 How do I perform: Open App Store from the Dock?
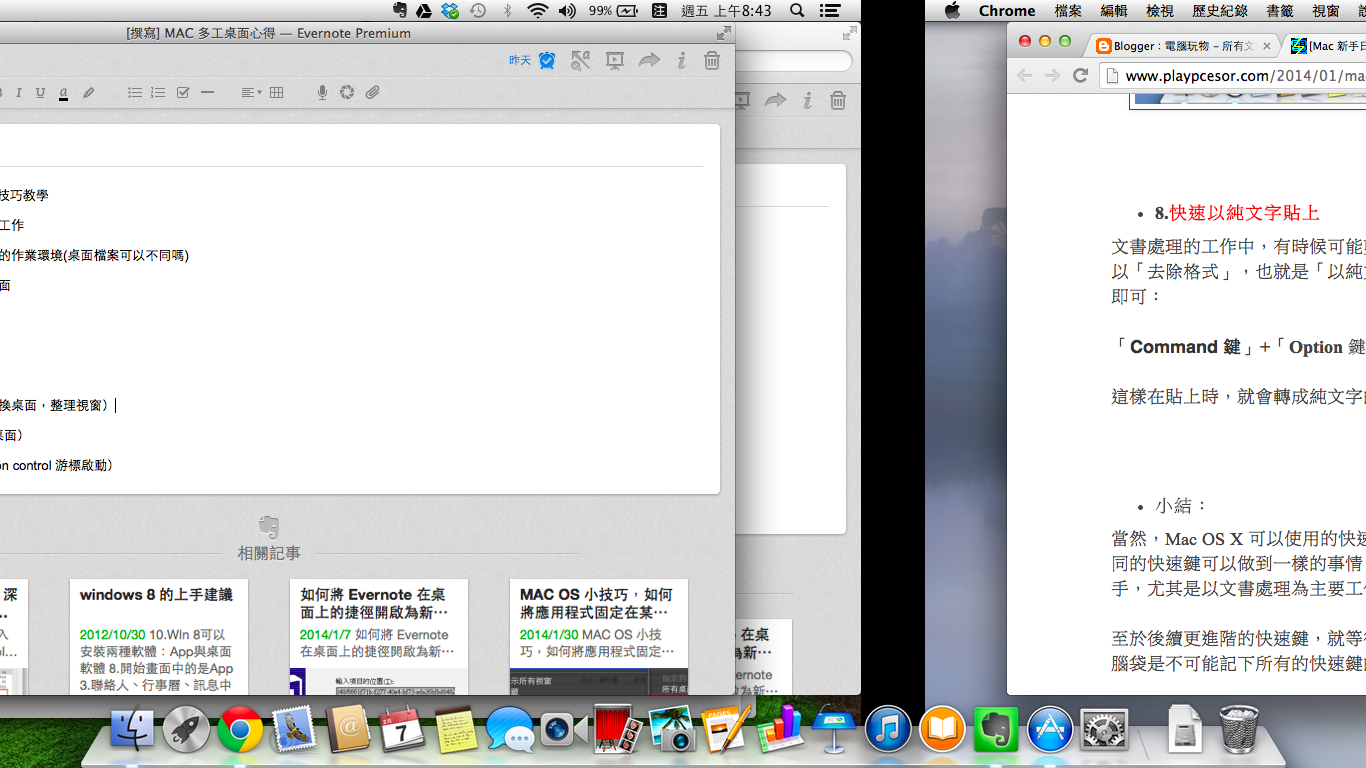coord(1050,729)
